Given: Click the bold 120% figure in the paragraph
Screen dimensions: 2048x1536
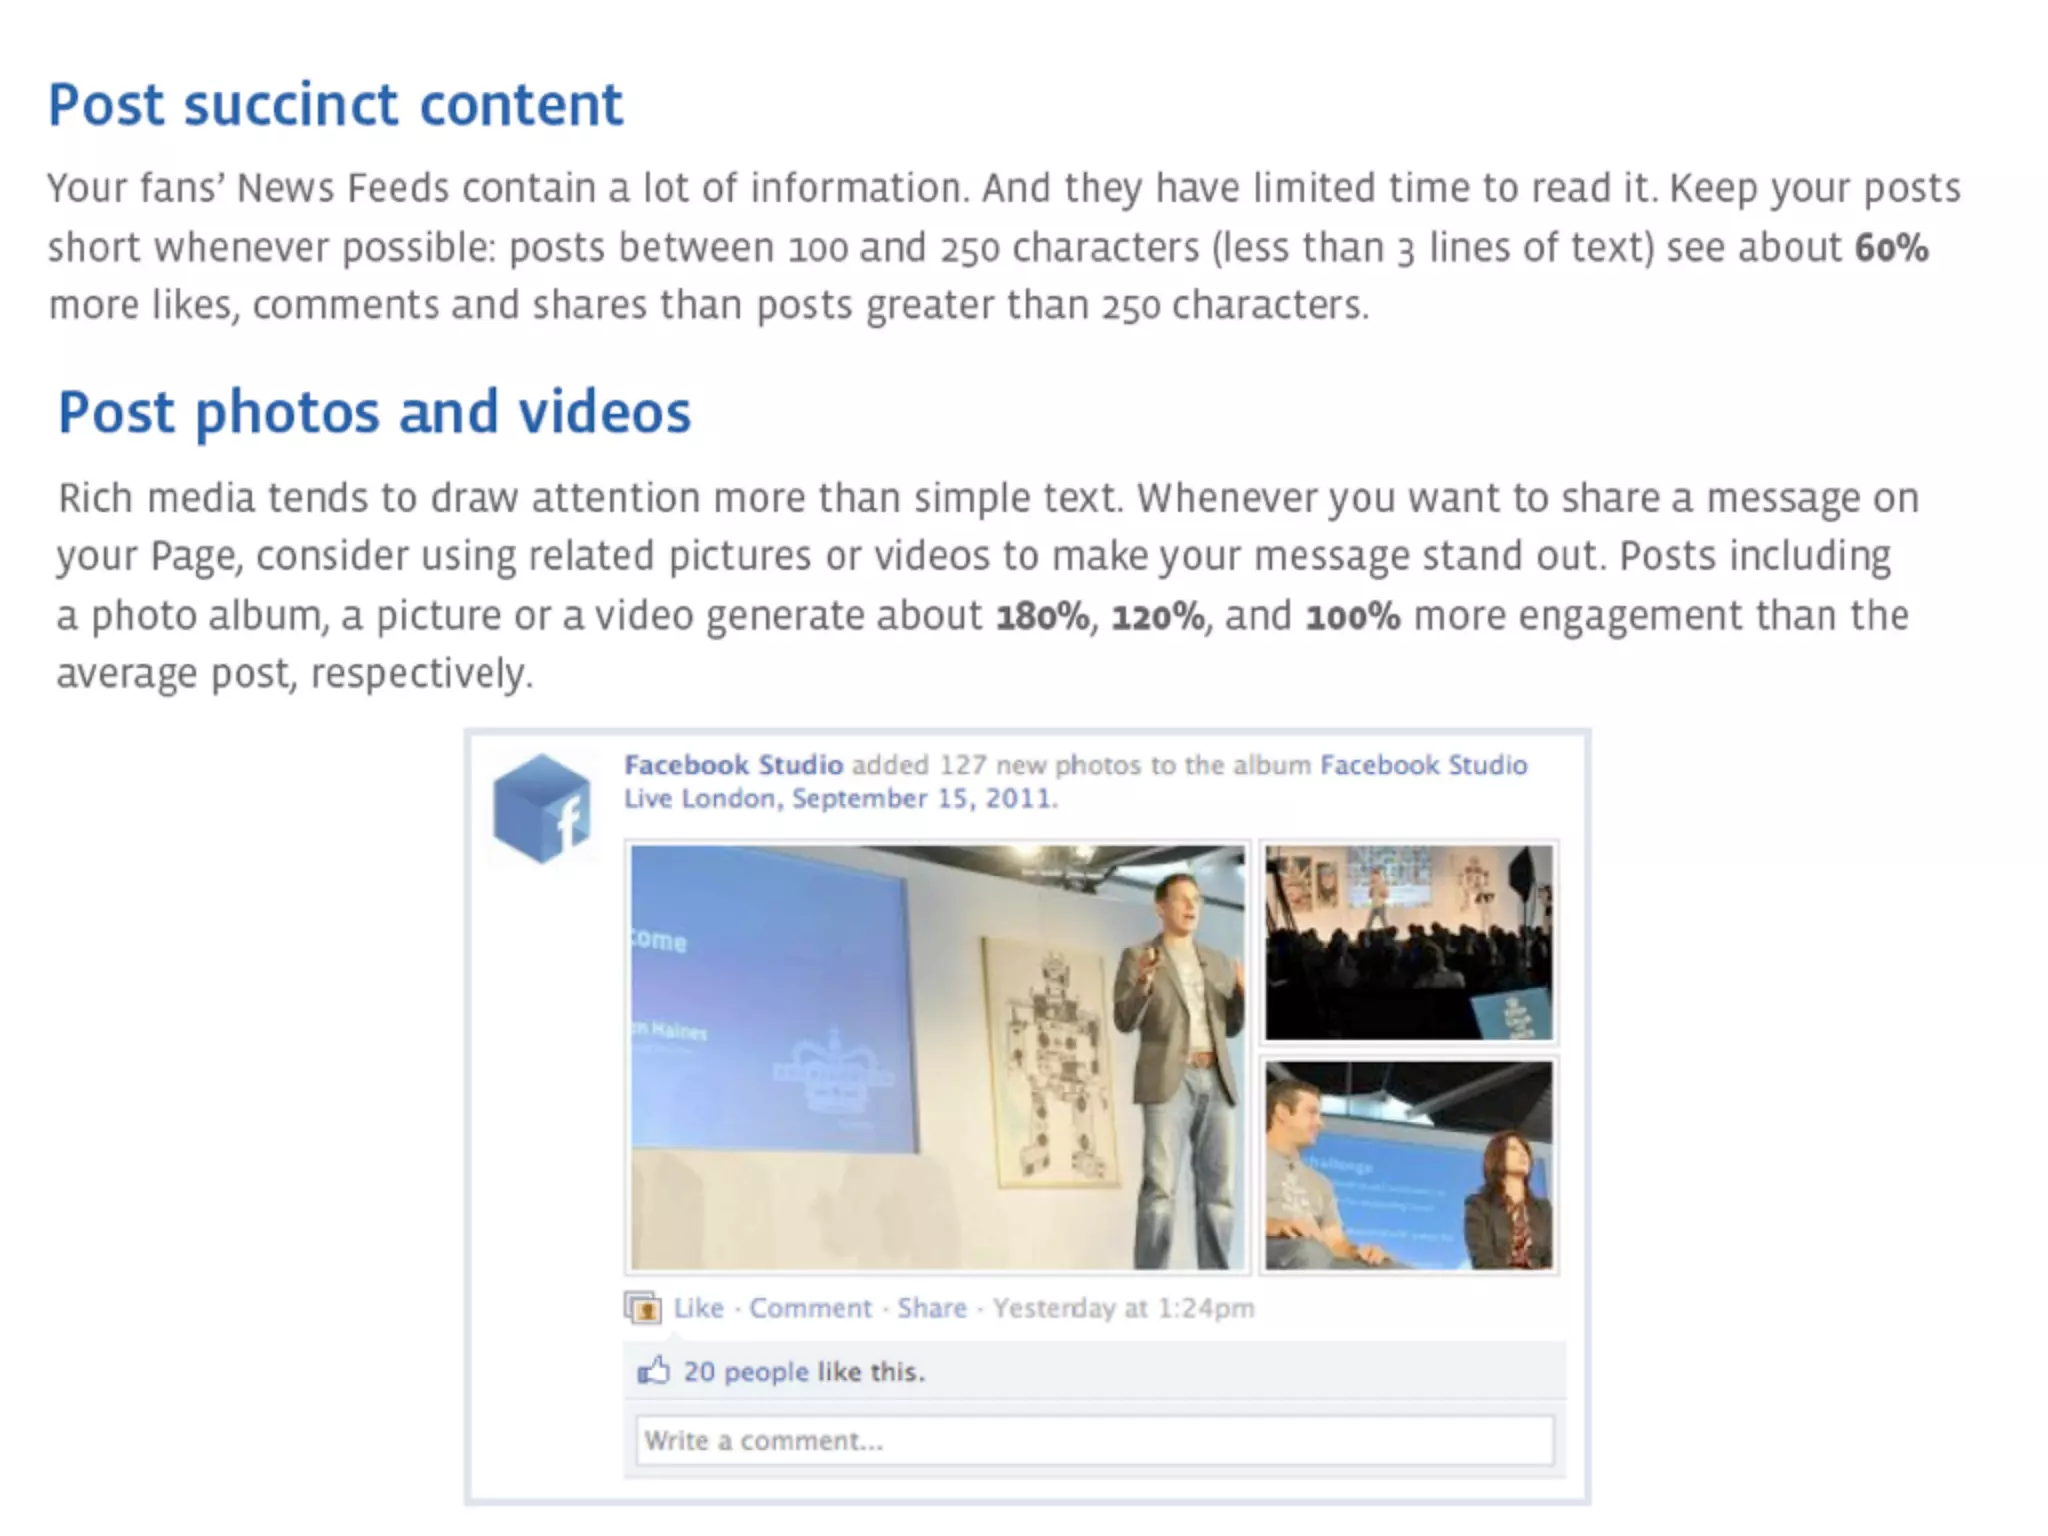Looking at the screenshot, I should pyautogui.click(x=1158, y=617).
